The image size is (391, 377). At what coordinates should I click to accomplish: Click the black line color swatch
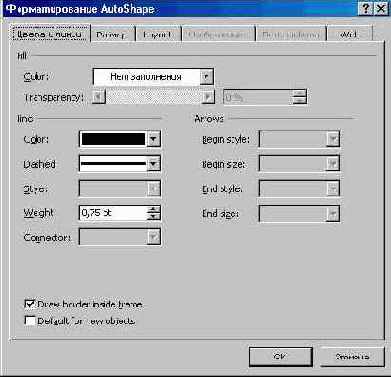click(113, 139)
